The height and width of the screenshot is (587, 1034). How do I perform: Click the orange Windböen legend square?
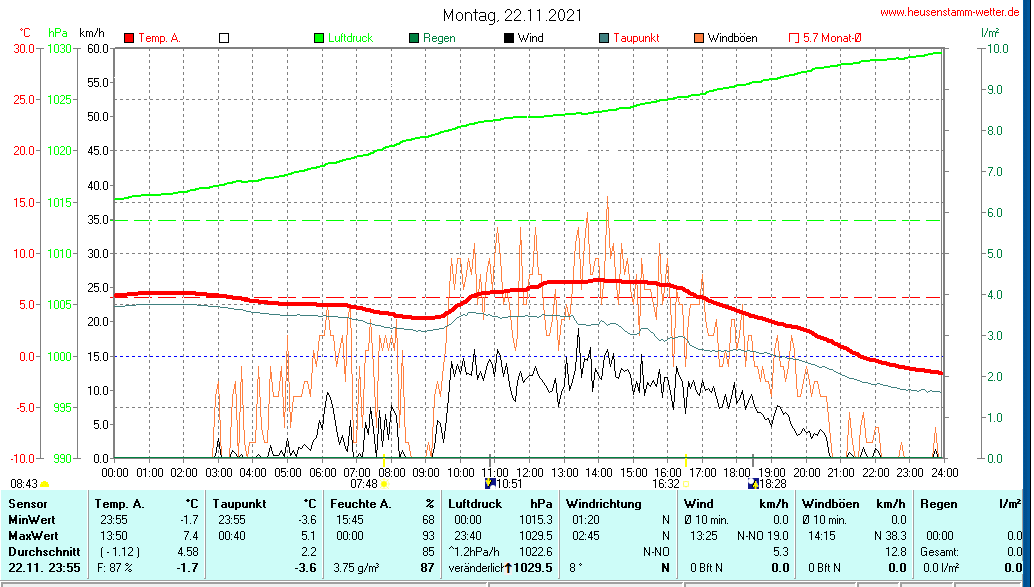tap(699, 38)
